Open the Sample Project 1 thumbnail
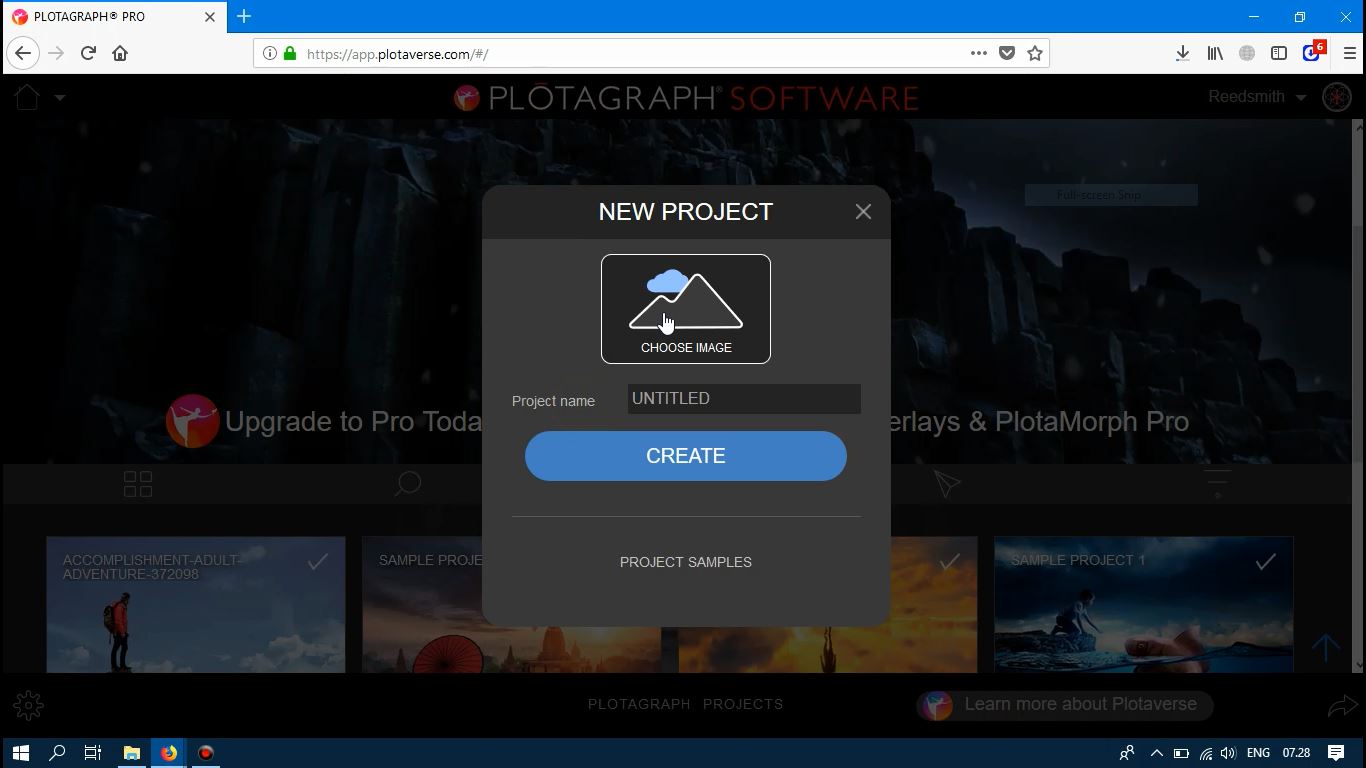This screenshot has width=1366, height=768. coord(1144,605)
